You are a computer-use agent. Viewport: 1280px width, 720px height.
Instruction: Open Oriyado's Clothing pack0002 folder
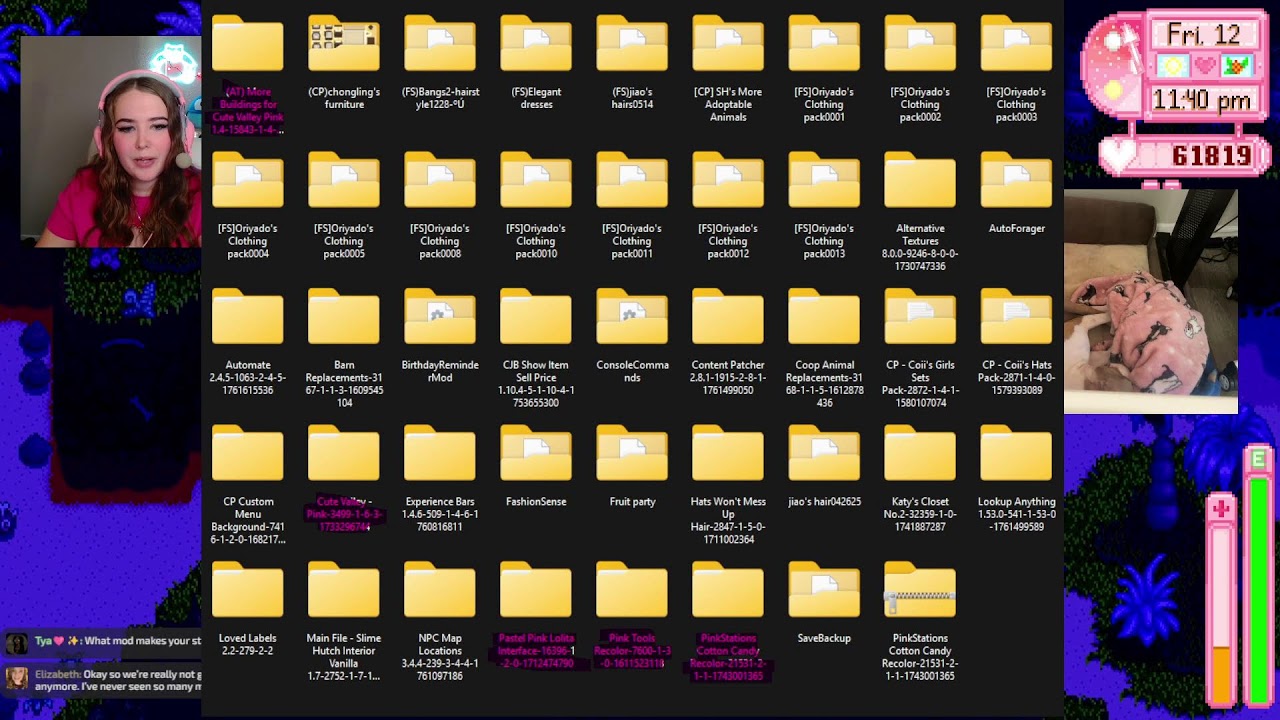pyautogui.click(x=920, y=44)
